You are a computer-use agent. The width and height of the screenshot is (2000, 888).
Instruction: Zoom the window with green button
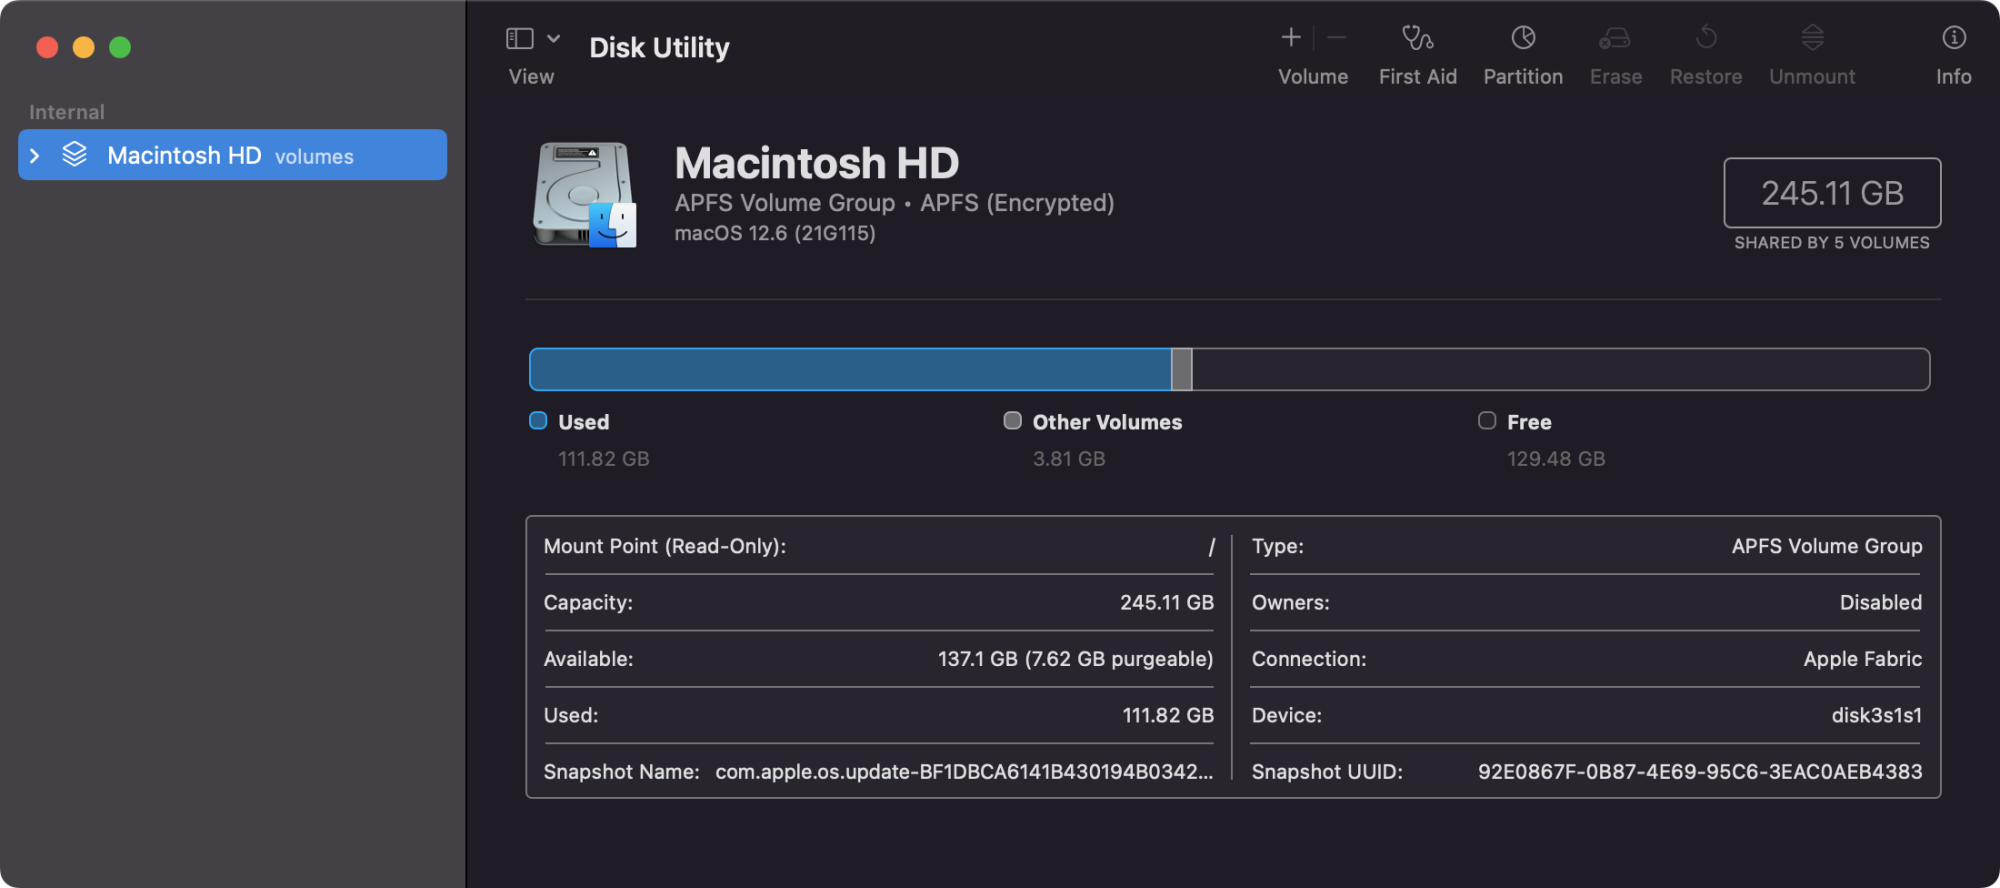coord(120,47)
